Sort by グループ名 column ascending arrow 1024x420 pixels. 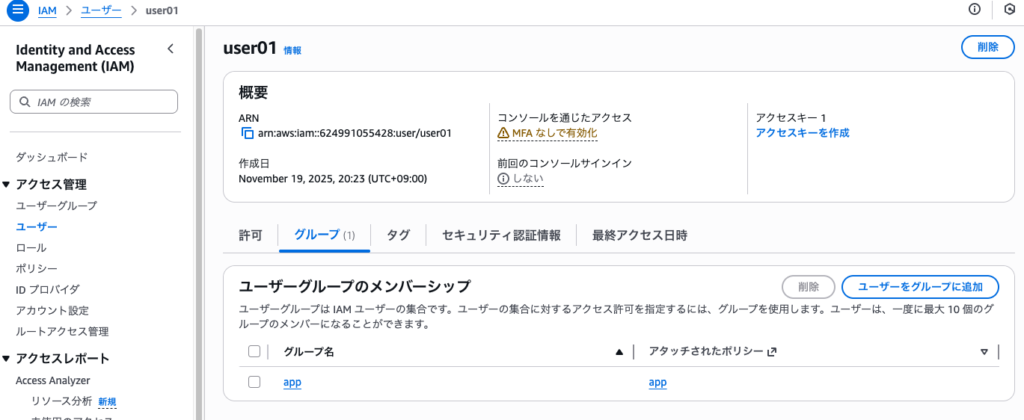(619, 351)
